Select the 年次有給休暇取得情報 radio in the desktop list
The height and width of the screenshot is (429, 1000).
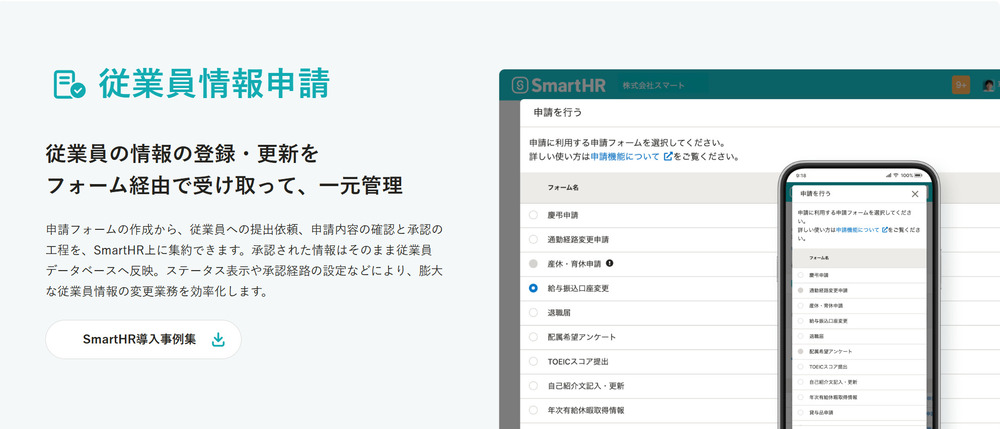(533, 410)
